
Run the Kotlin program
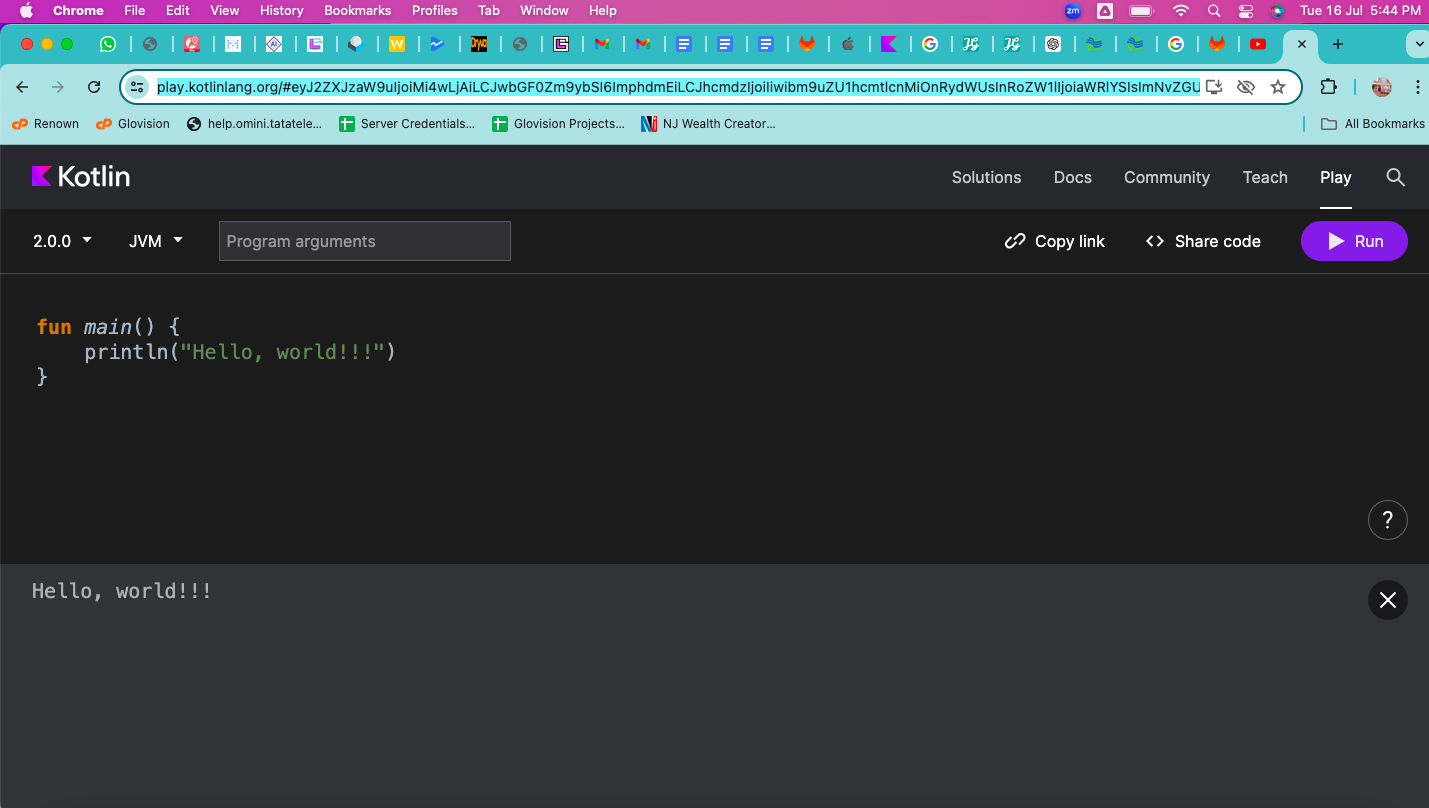pos(1354,241)
